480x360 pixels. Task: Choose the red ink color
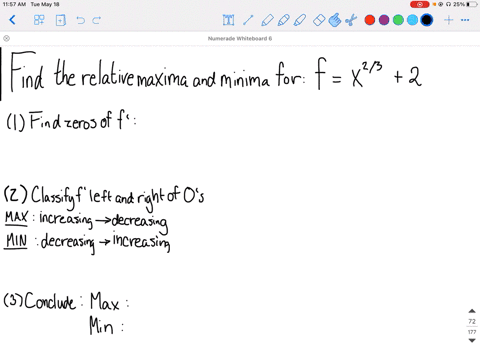click(x=370, y=20)
